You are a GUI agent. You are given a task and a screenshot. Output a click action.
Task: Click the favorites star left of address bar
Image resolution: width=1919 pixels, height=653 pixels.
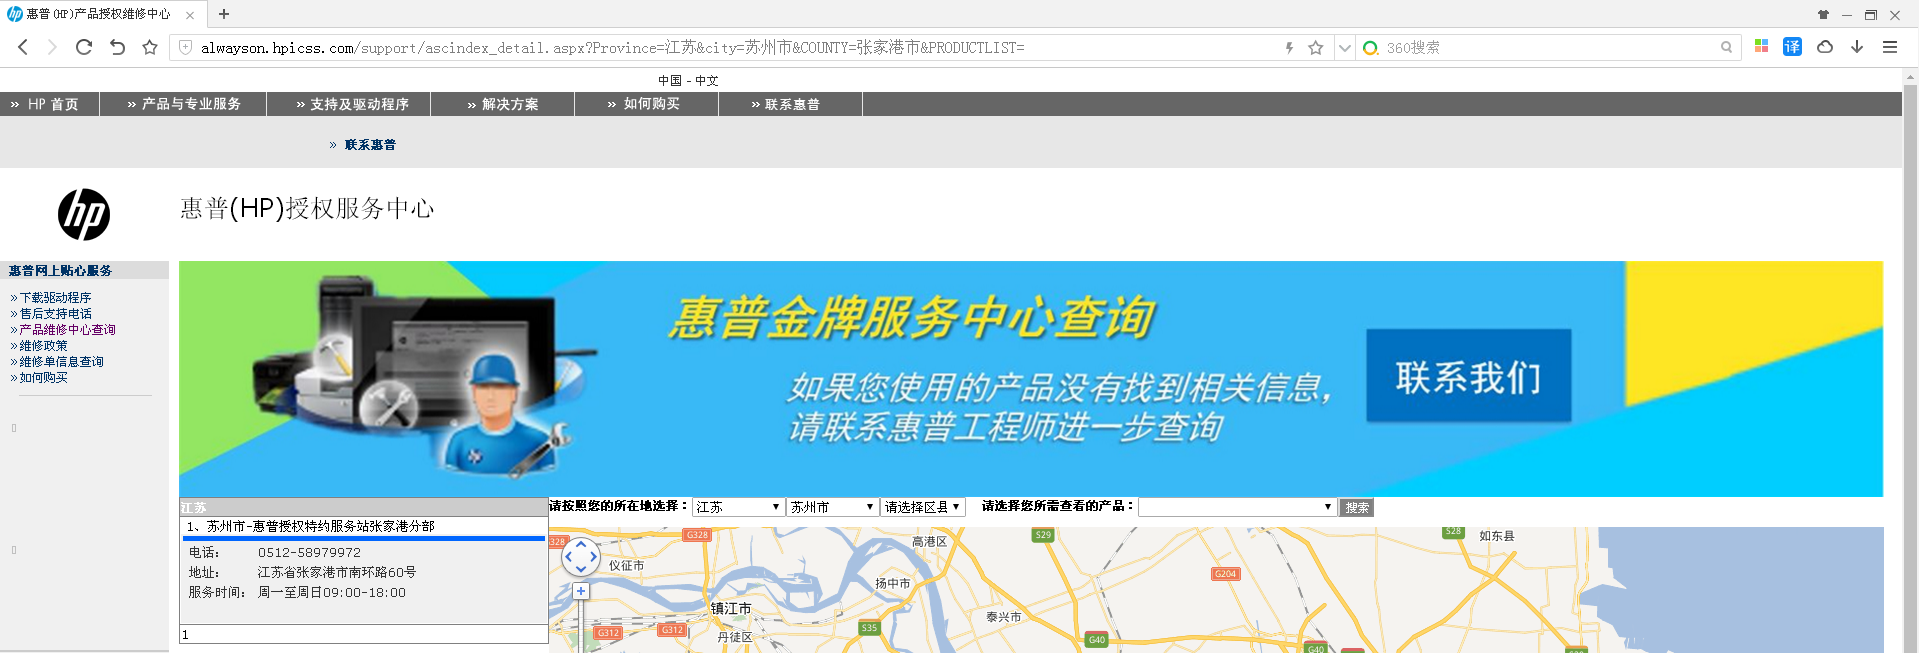(150, 47)
